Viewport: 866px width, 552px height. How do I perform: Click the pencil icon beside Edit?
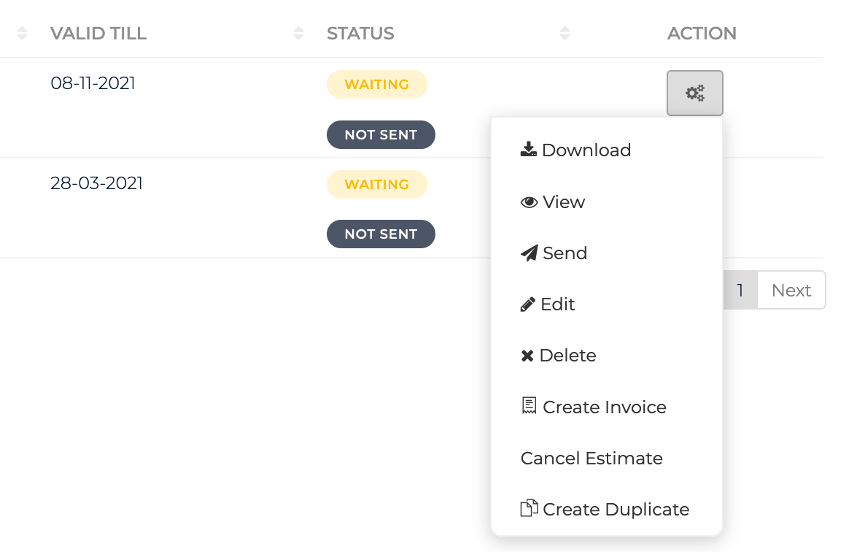[528, 305]
